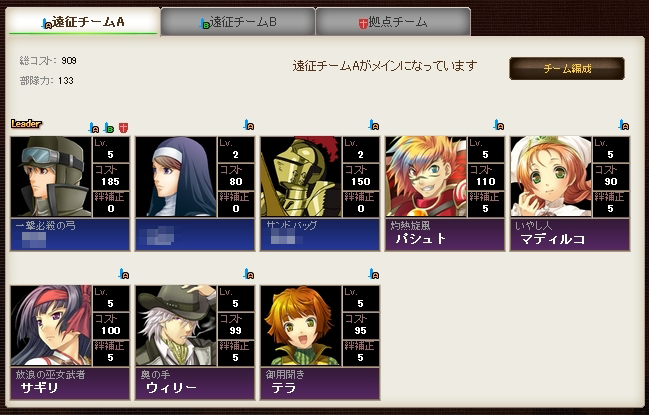Click マディルコ character name banner
The width and height of the screenshot is (649, 415).
pos(570,235)
